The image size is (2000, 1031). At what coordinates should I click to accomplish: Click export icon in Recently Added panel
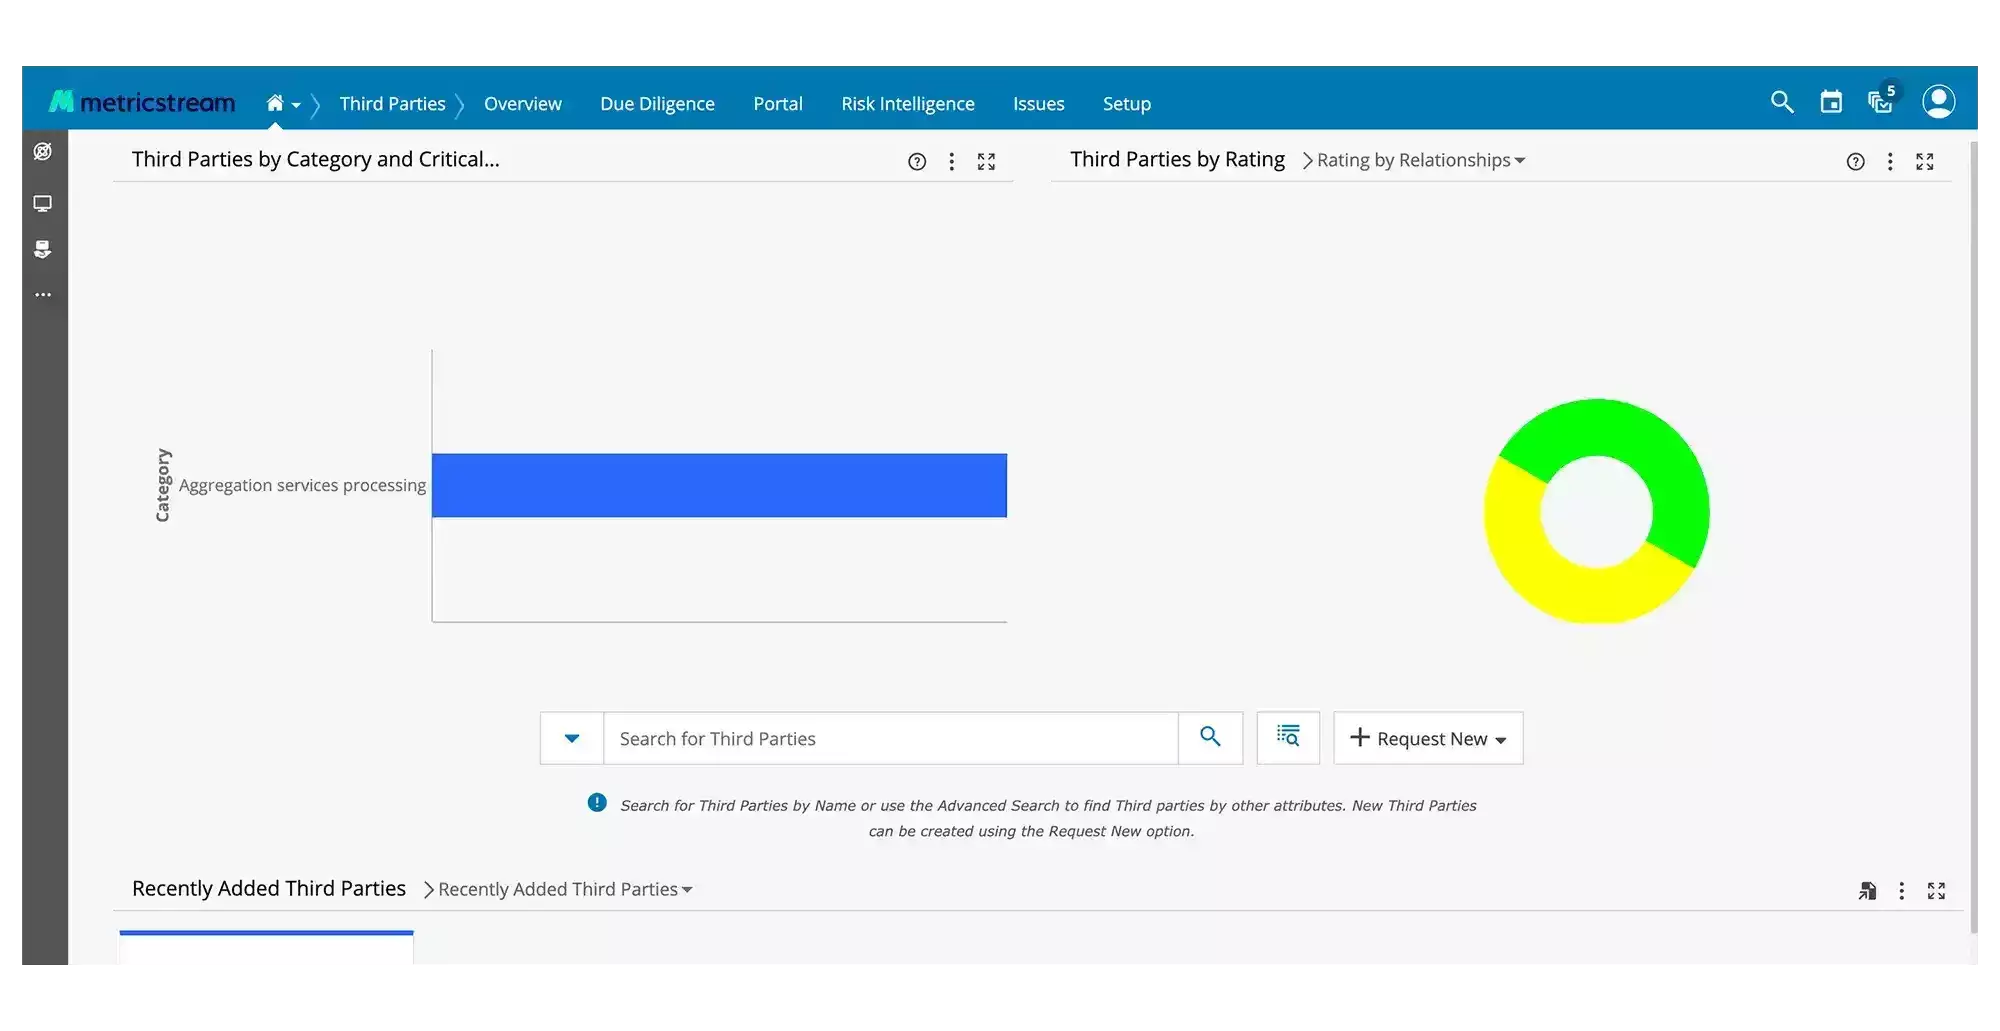tap(1867, 891)
